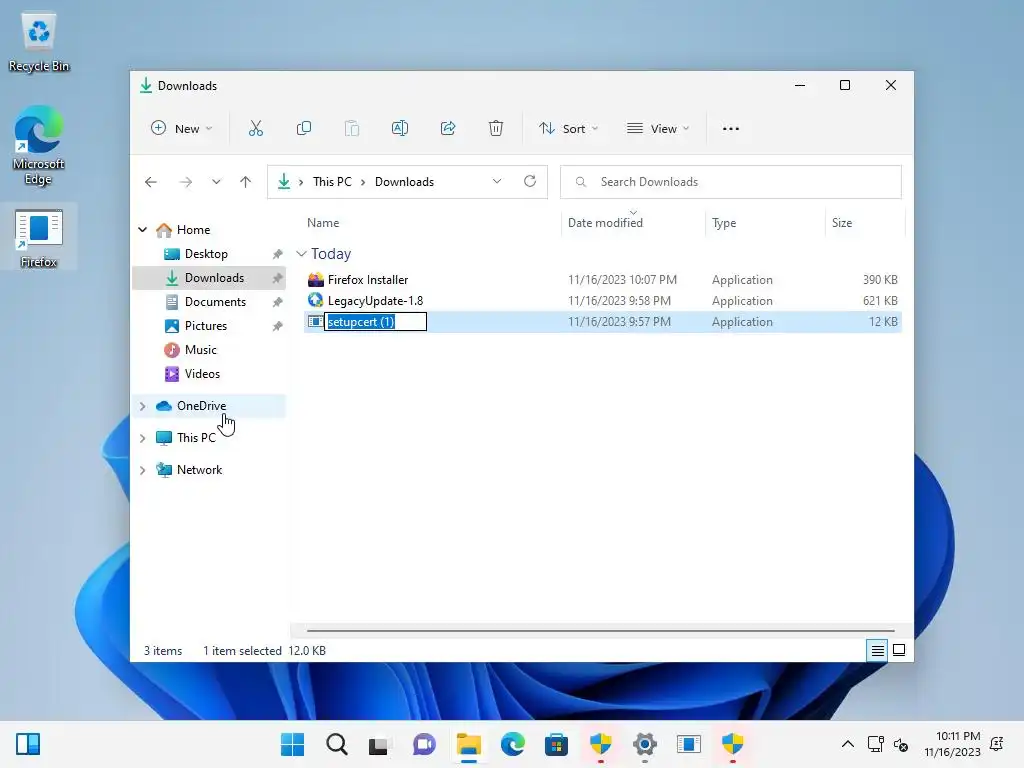
Task: Open Microsoft Edge desktop shortcut
Action: tap(39, 146)
